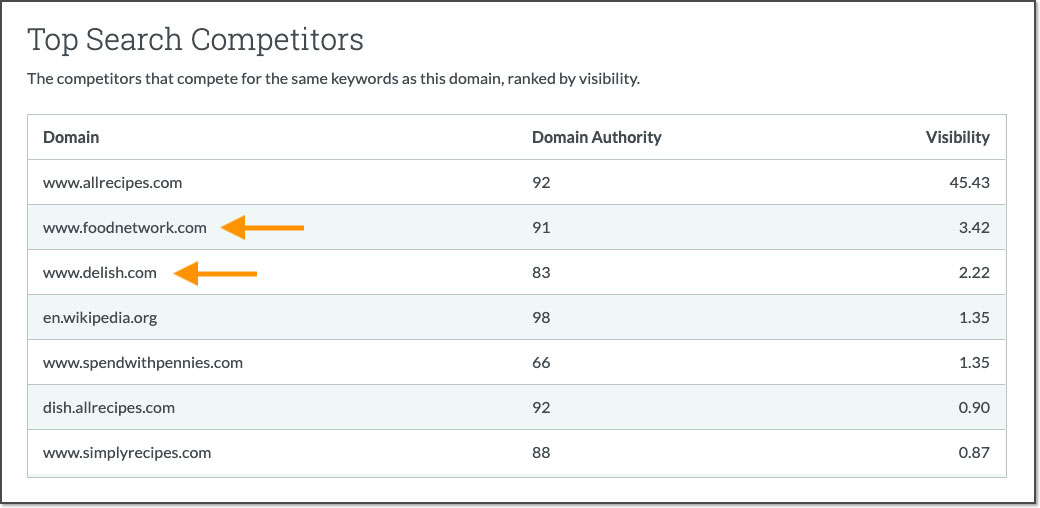This screenshot has width=1040, height=508.
Task: Select the 0.87 visibility value
Action: click(x=973, y=453)
